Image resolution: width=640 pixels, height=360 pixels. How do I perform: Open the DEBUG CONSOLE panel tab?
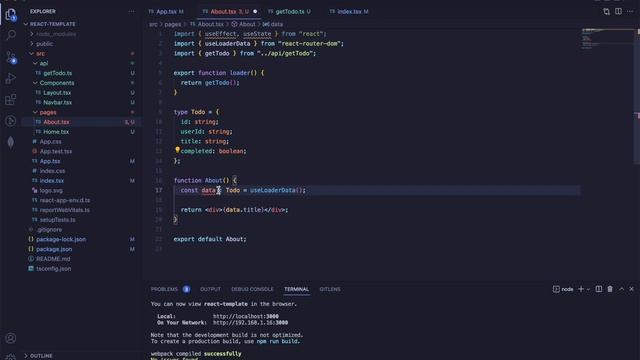(252, 289)
